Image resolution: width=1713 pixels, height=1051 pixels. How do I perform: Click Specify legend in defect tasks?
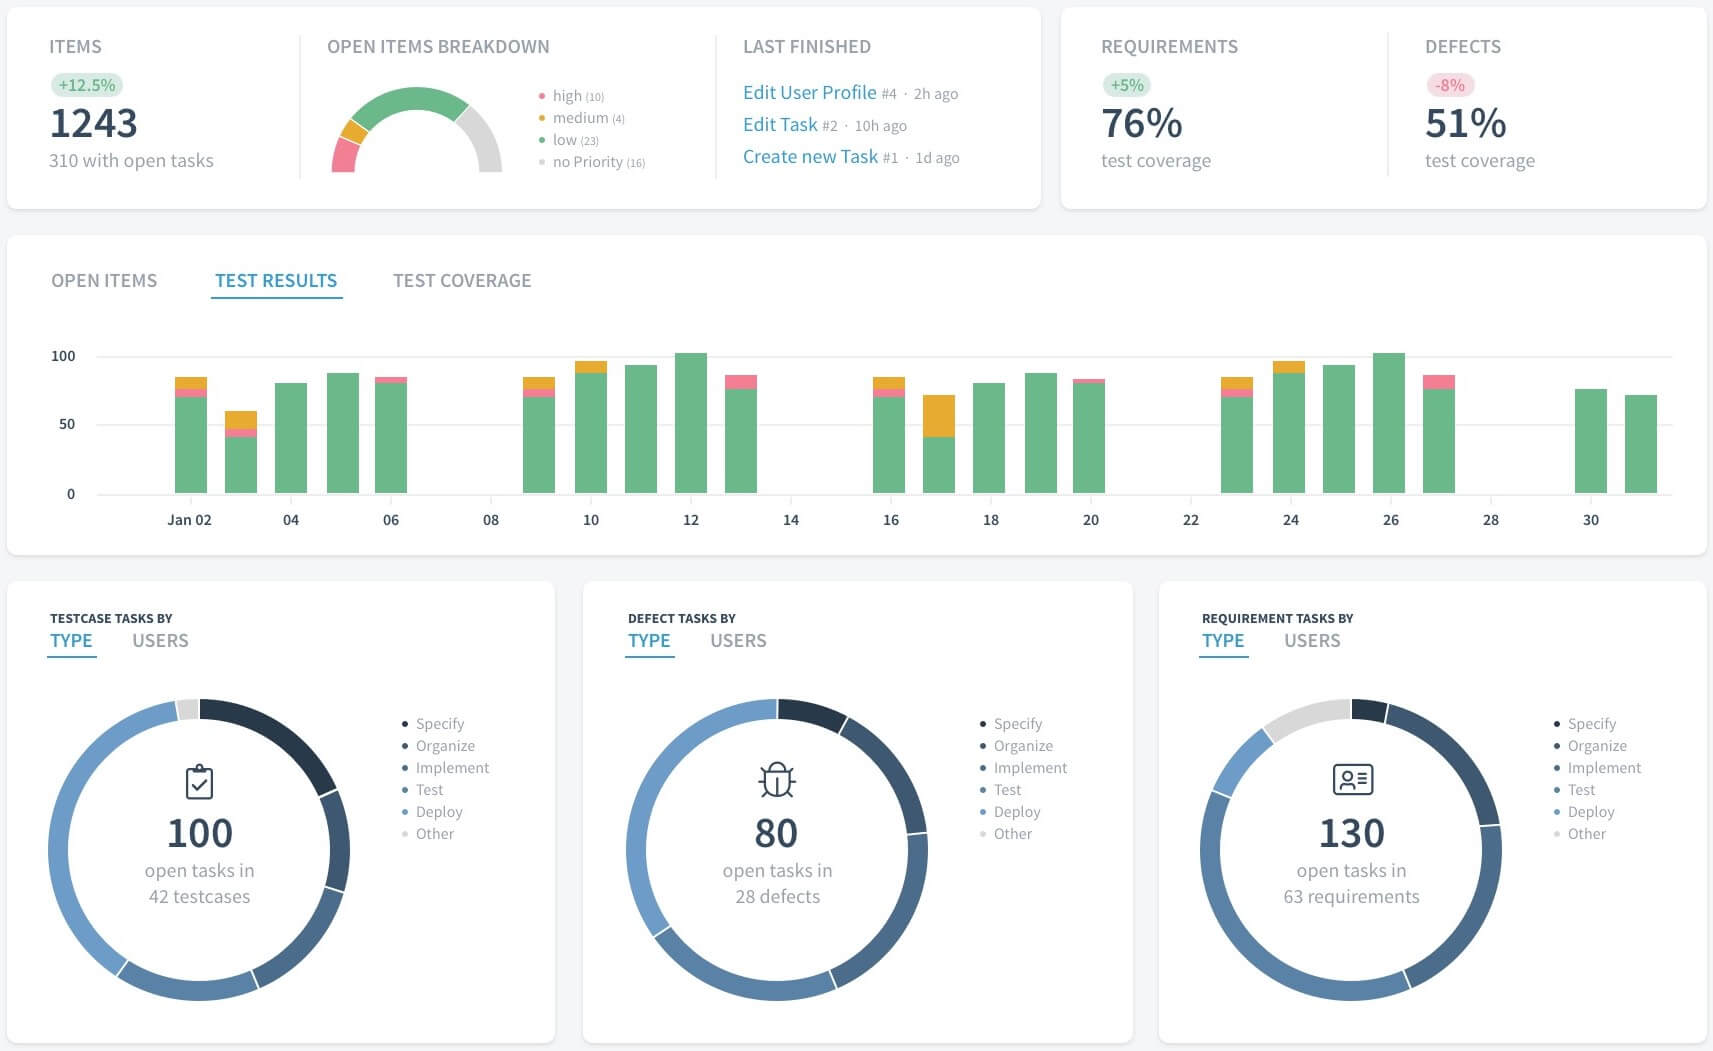(x=1011, y=724)
